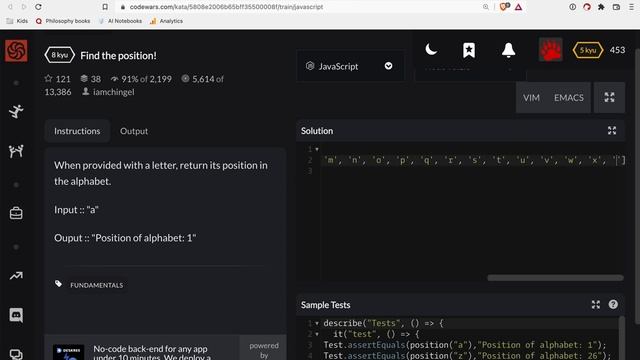
Task: Open the red paw profile avatar
Action: point(550,50)
